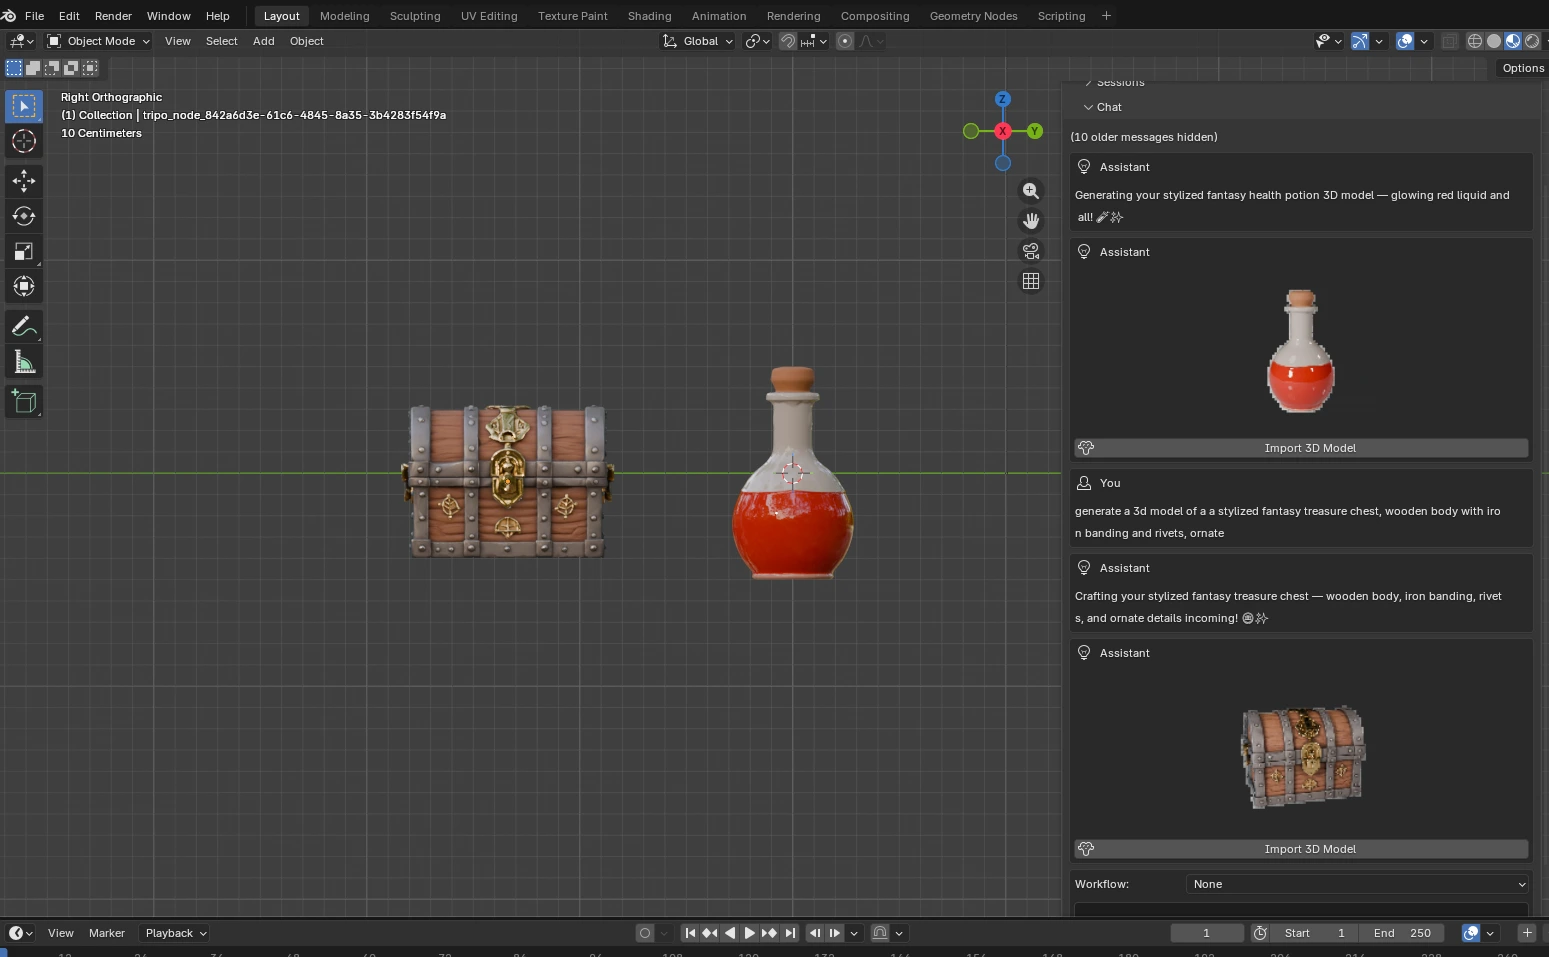
Task: Switch to the Sculpting workspace tab
Action: (x=415, y=16)
